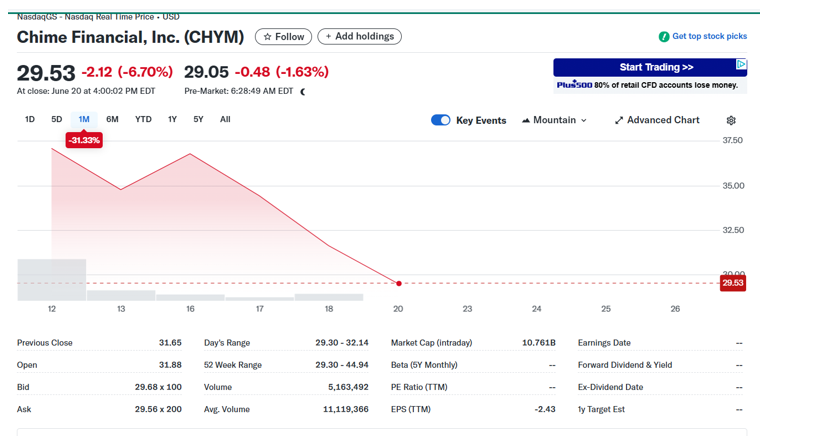Click the volume bar for June 13

click(121, 296)
